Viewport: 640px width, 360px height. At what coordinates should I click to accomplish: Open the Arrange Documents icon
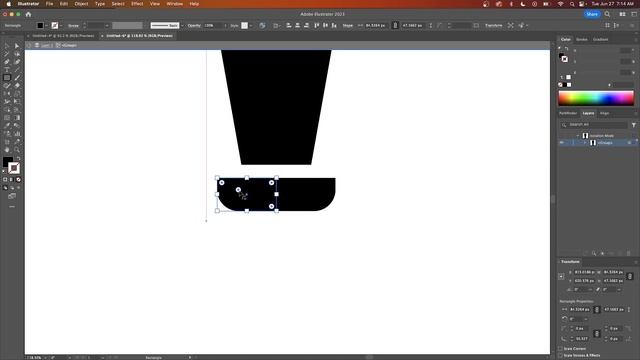point(622,14)
